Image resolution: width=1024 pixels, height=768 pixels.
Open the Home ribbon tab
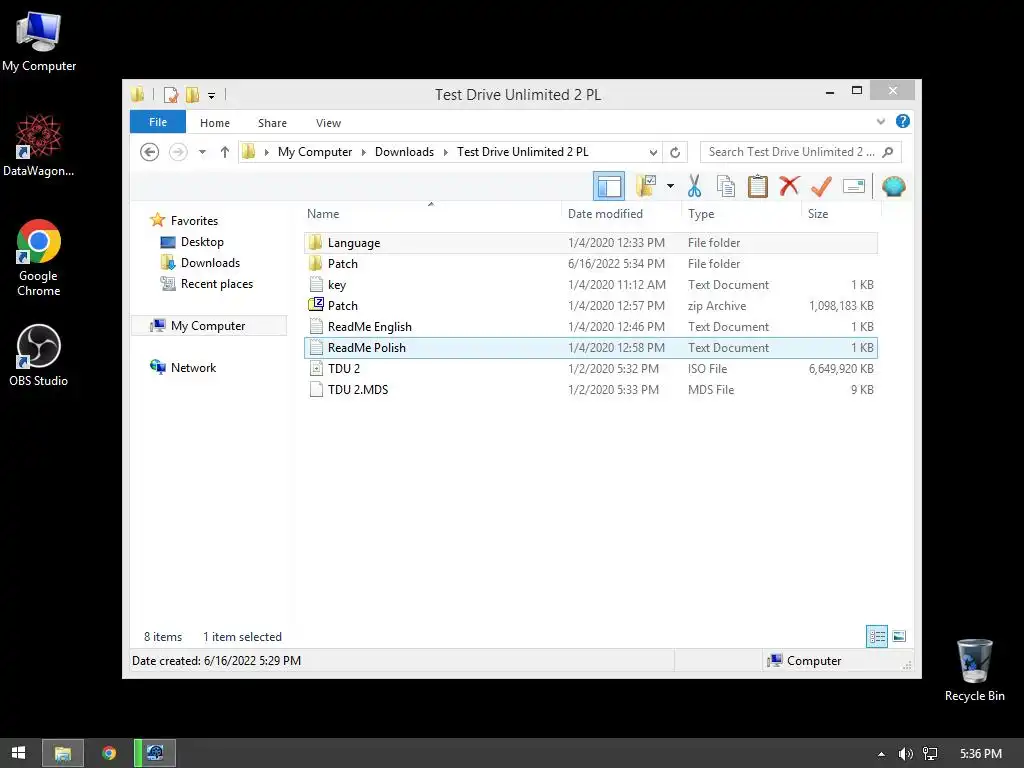click(215, 123)
